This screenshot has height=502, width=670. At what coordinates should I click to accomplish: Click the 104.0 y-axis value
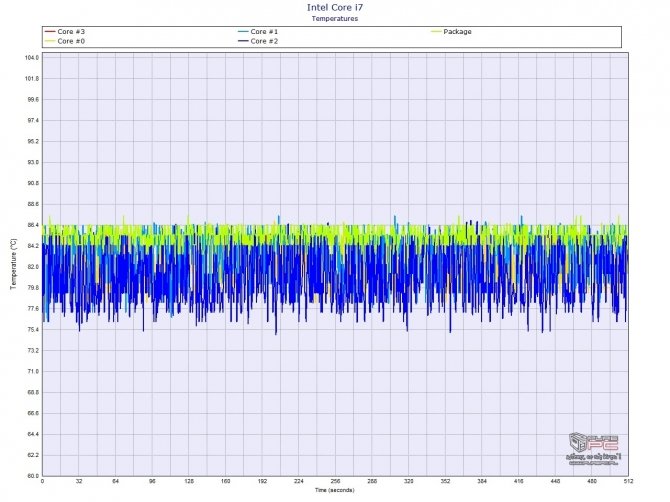pos(32,58)
